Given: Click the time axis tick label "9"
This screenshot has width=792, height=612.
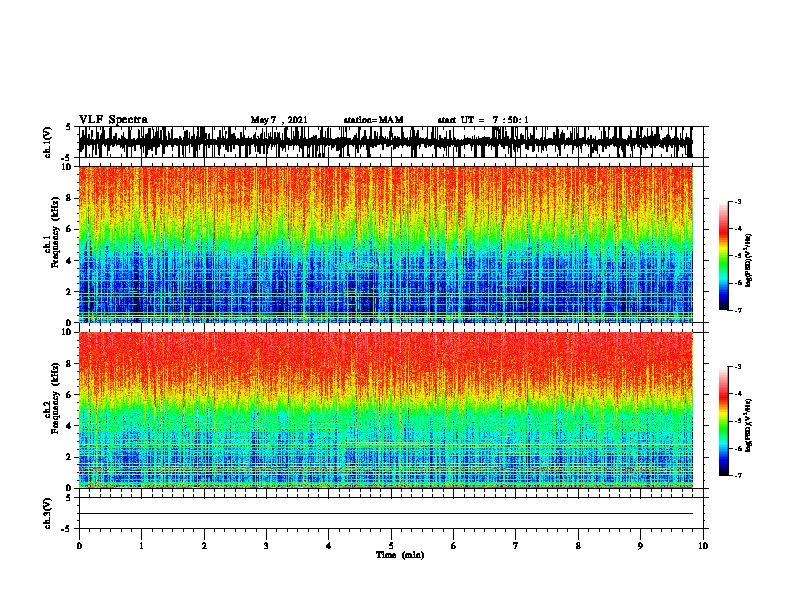Looking at the screenshot, I should (x=640, y=546).
